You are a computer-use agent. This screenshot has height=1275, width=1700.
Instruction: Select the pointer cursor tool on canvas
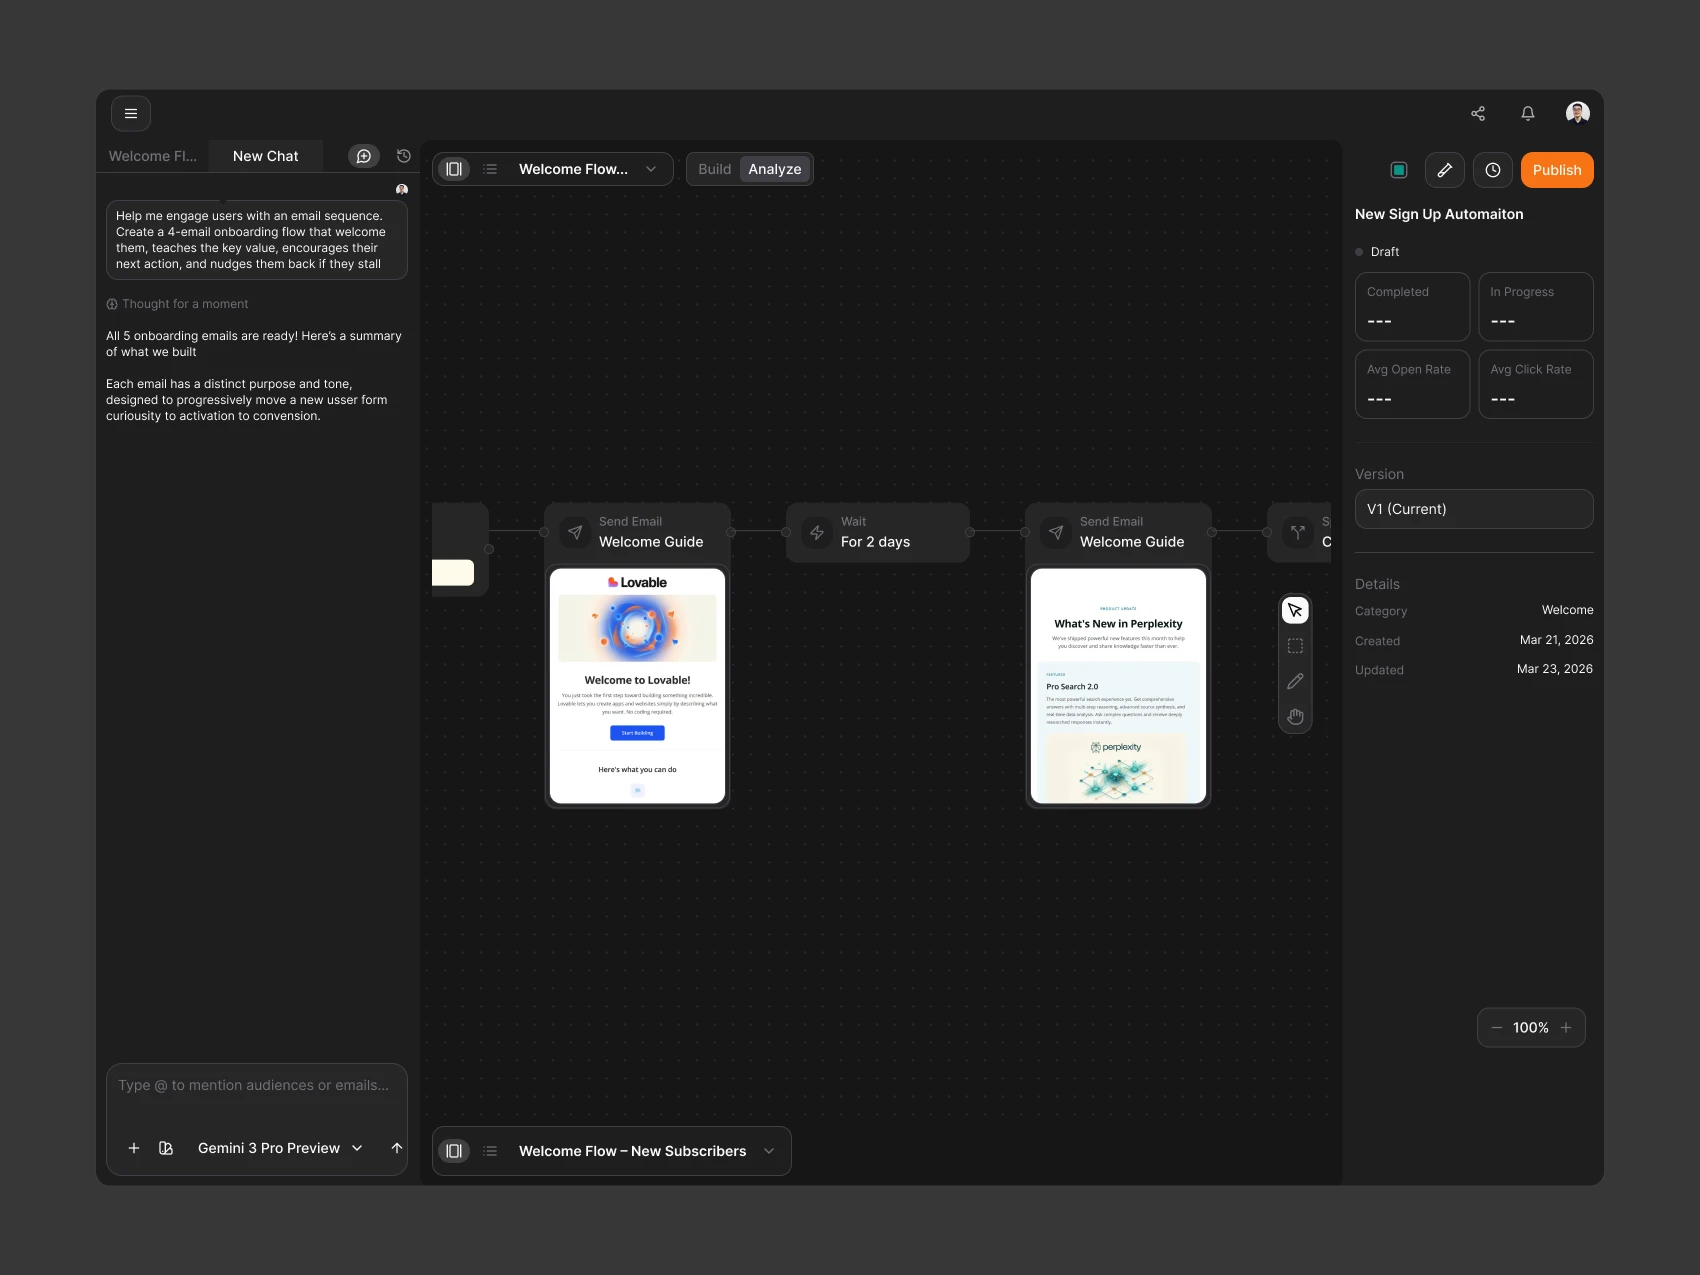point(1295,610)
